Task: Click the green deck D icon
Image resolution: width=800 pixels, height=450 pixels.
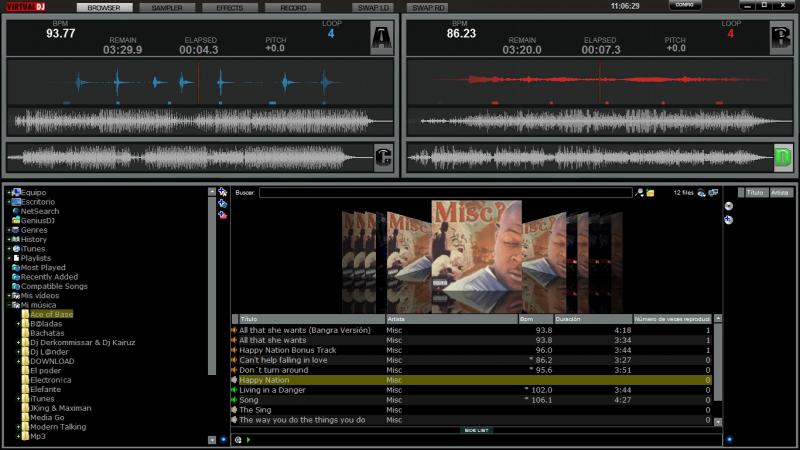Action: (782, 156)
